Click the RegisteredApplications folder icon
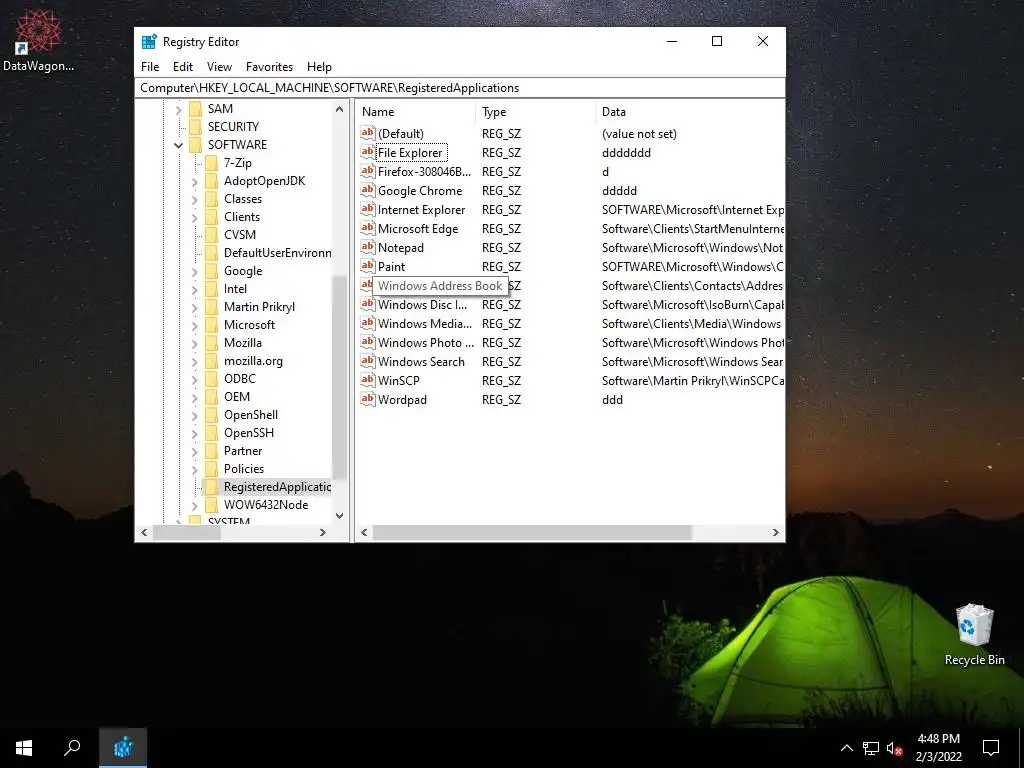This screenshot has width=1024, height=768. pos(211,487)
